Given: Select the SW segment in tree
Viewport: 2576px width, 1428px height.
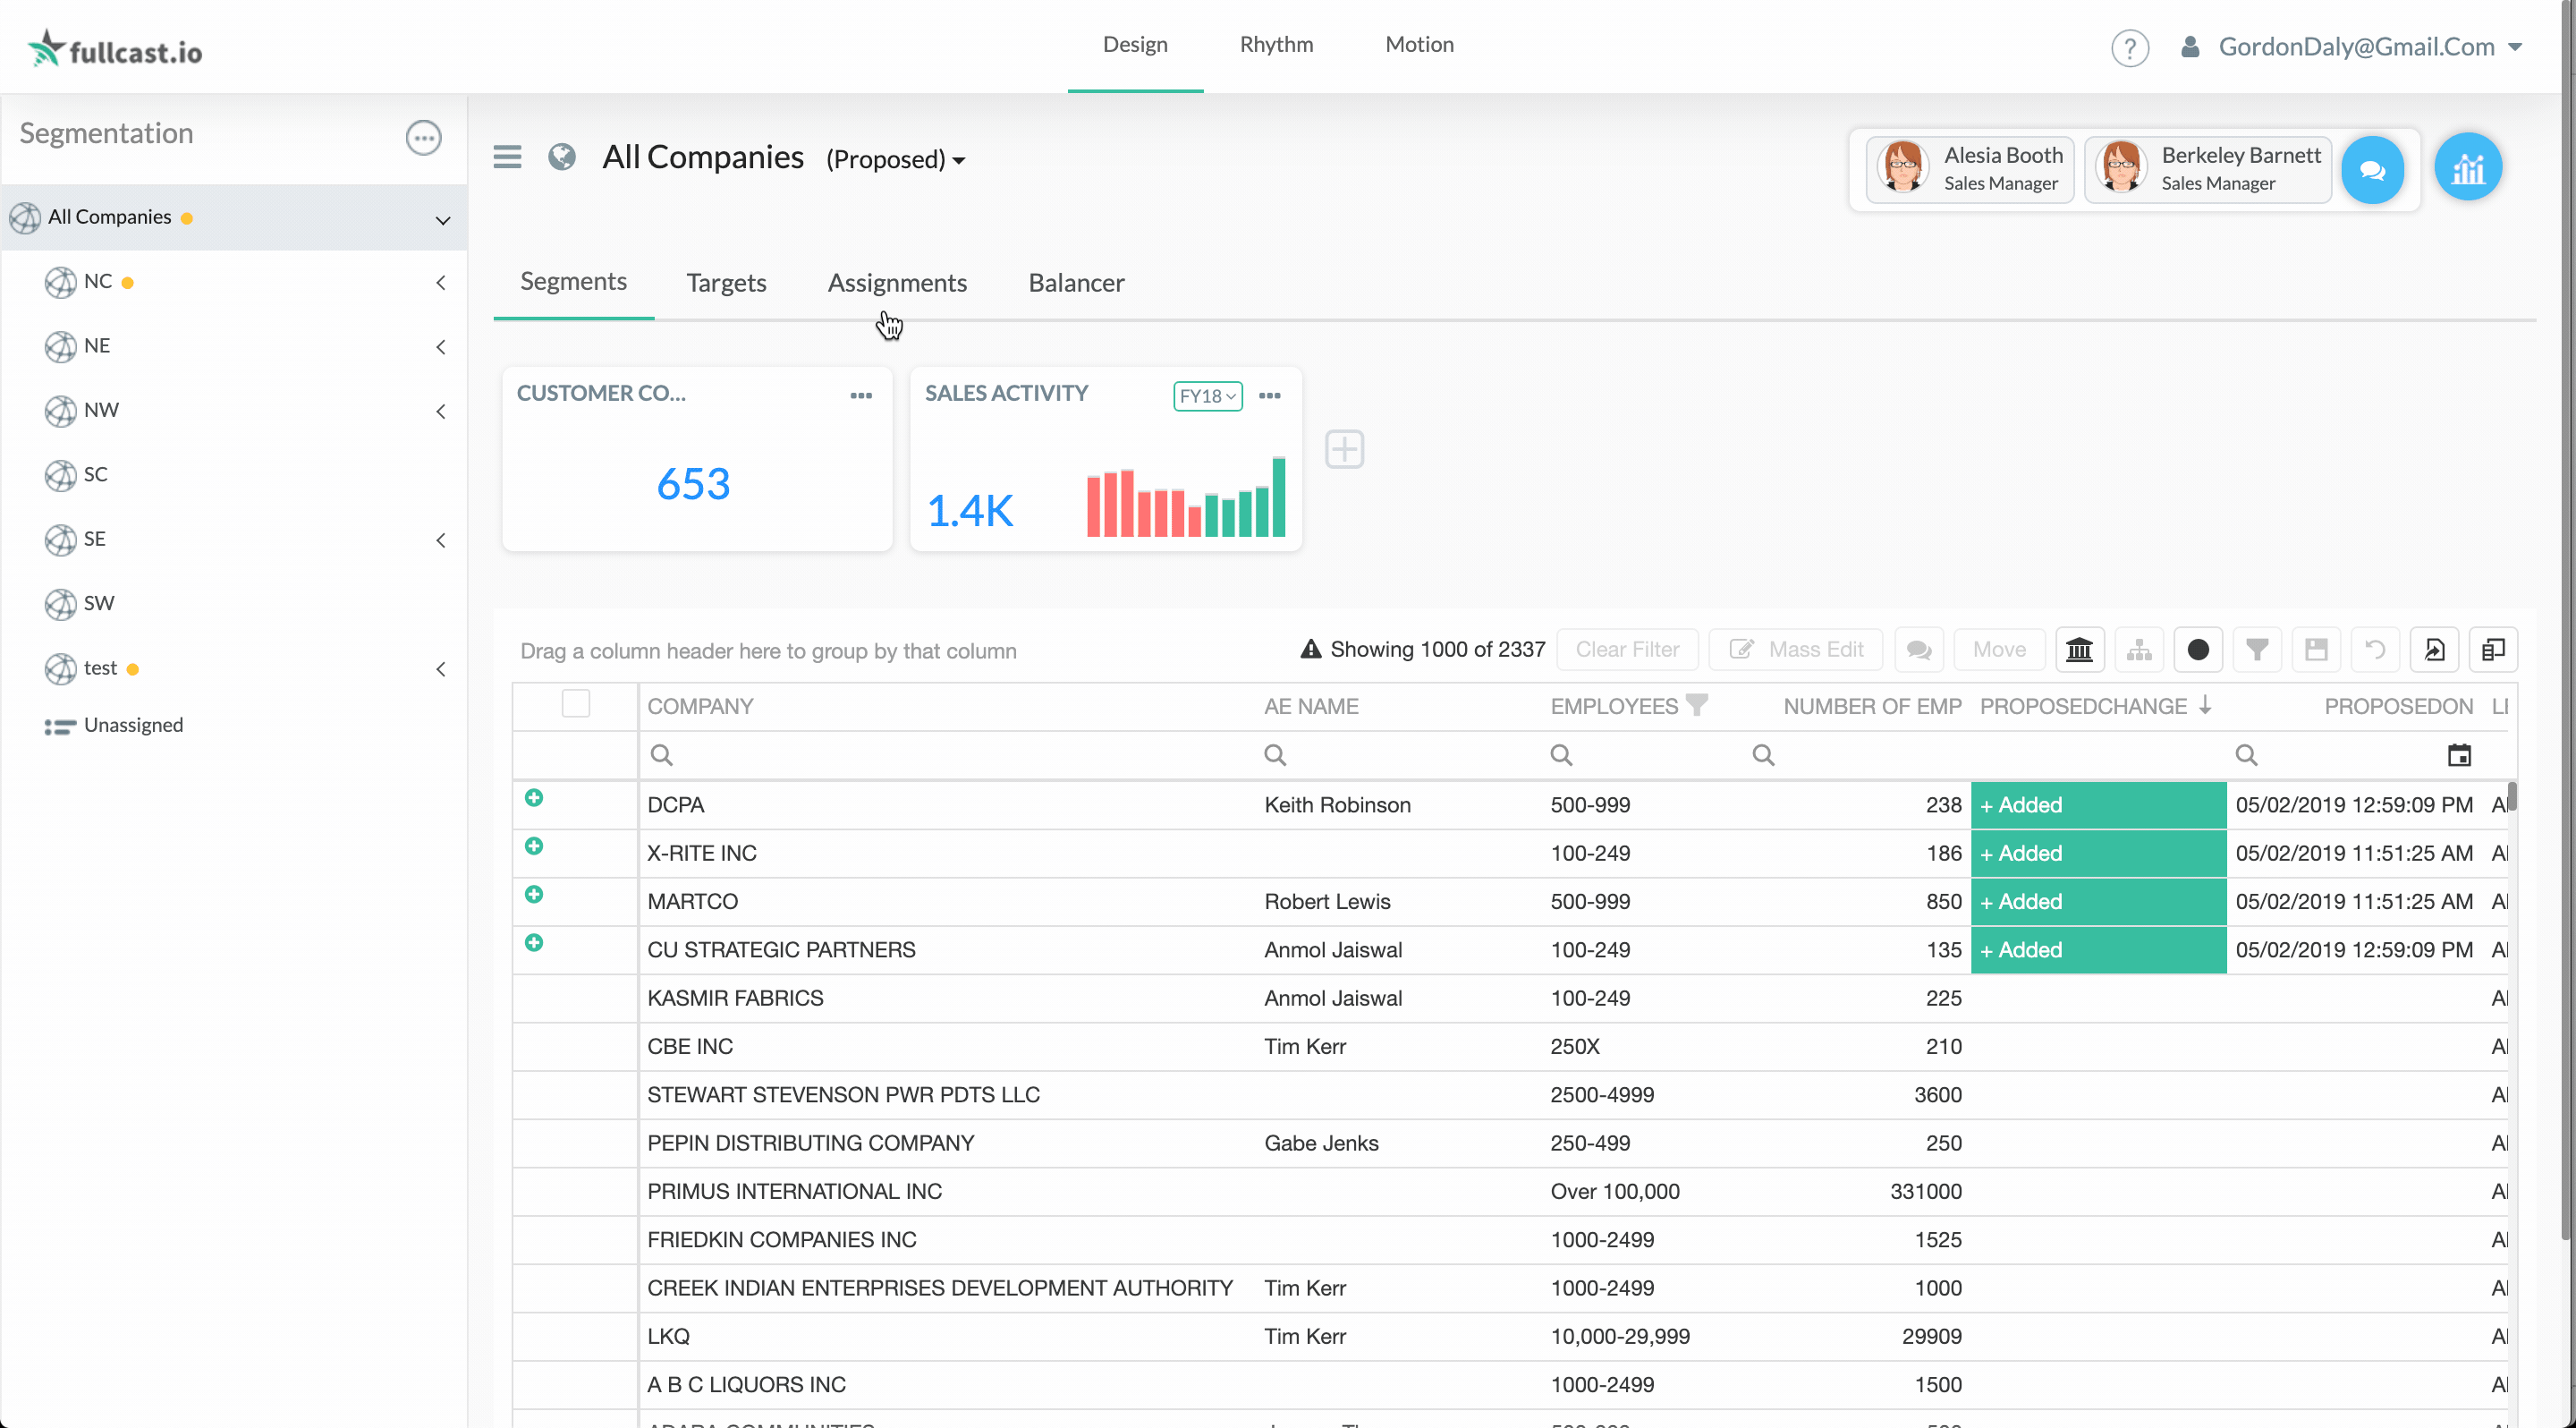Looking at the screenshot, I should (98, 604).
